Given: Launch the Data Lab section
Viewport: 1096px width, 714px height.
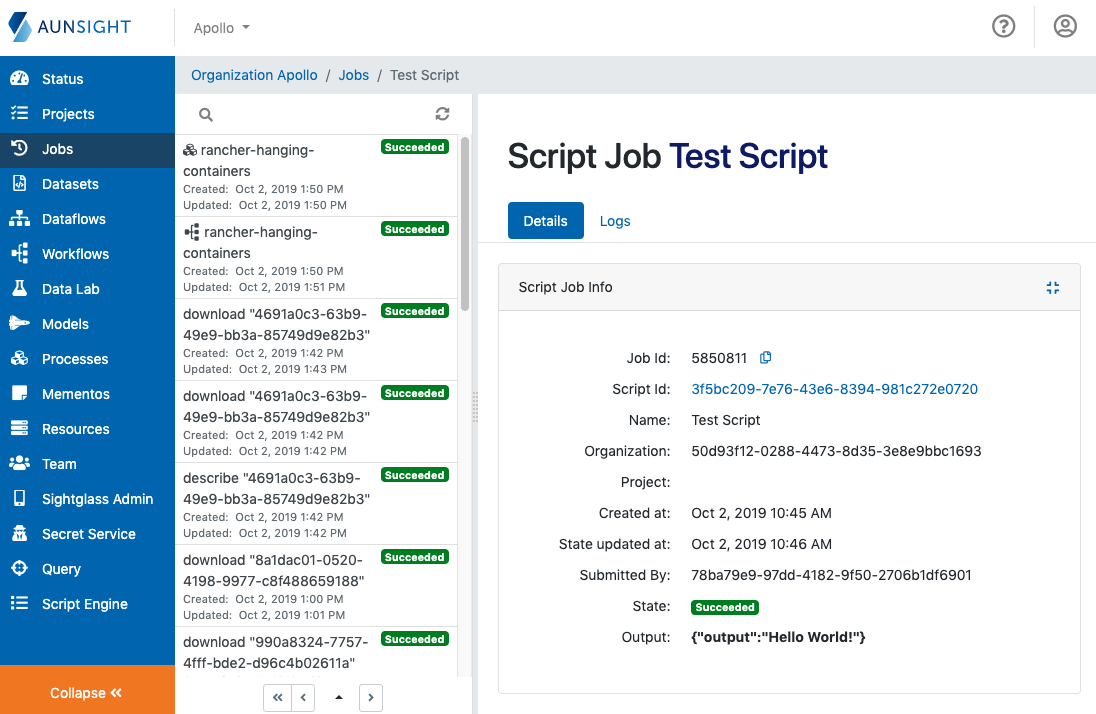Looking at the screenshot, I should coord(68,289).
